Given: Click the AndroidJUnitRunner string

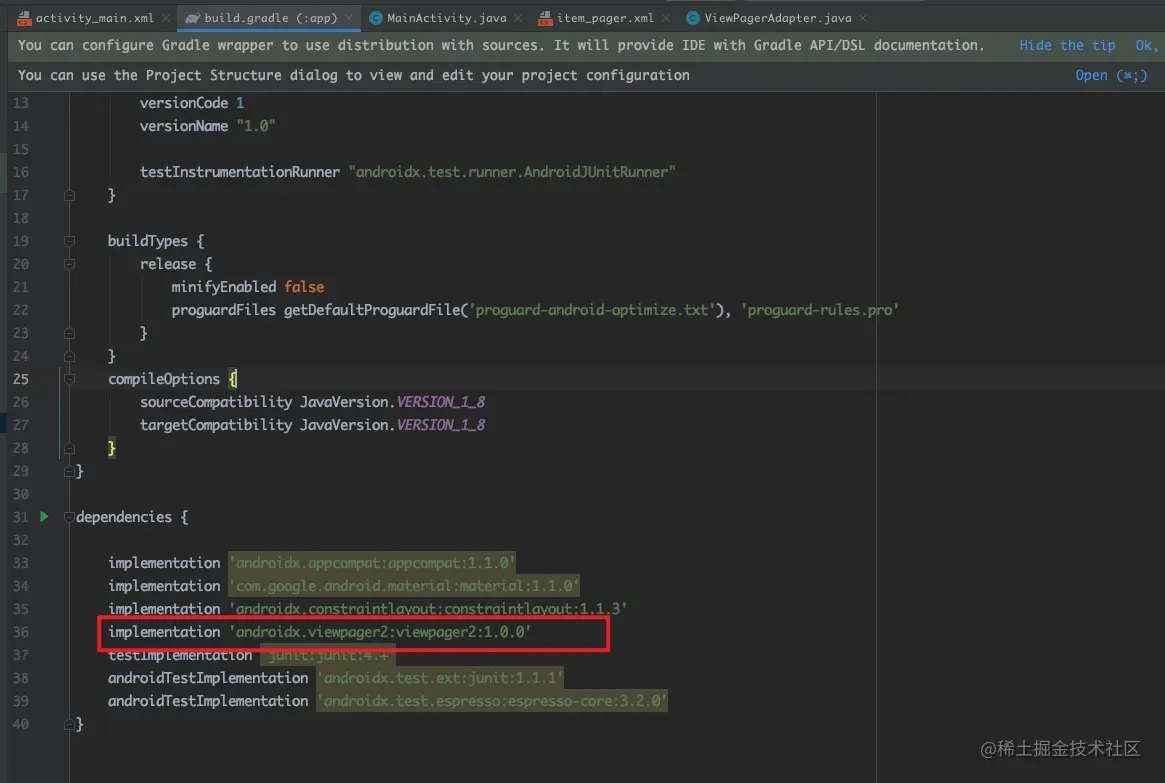Looking at the screenshot, I should point(512,172).
